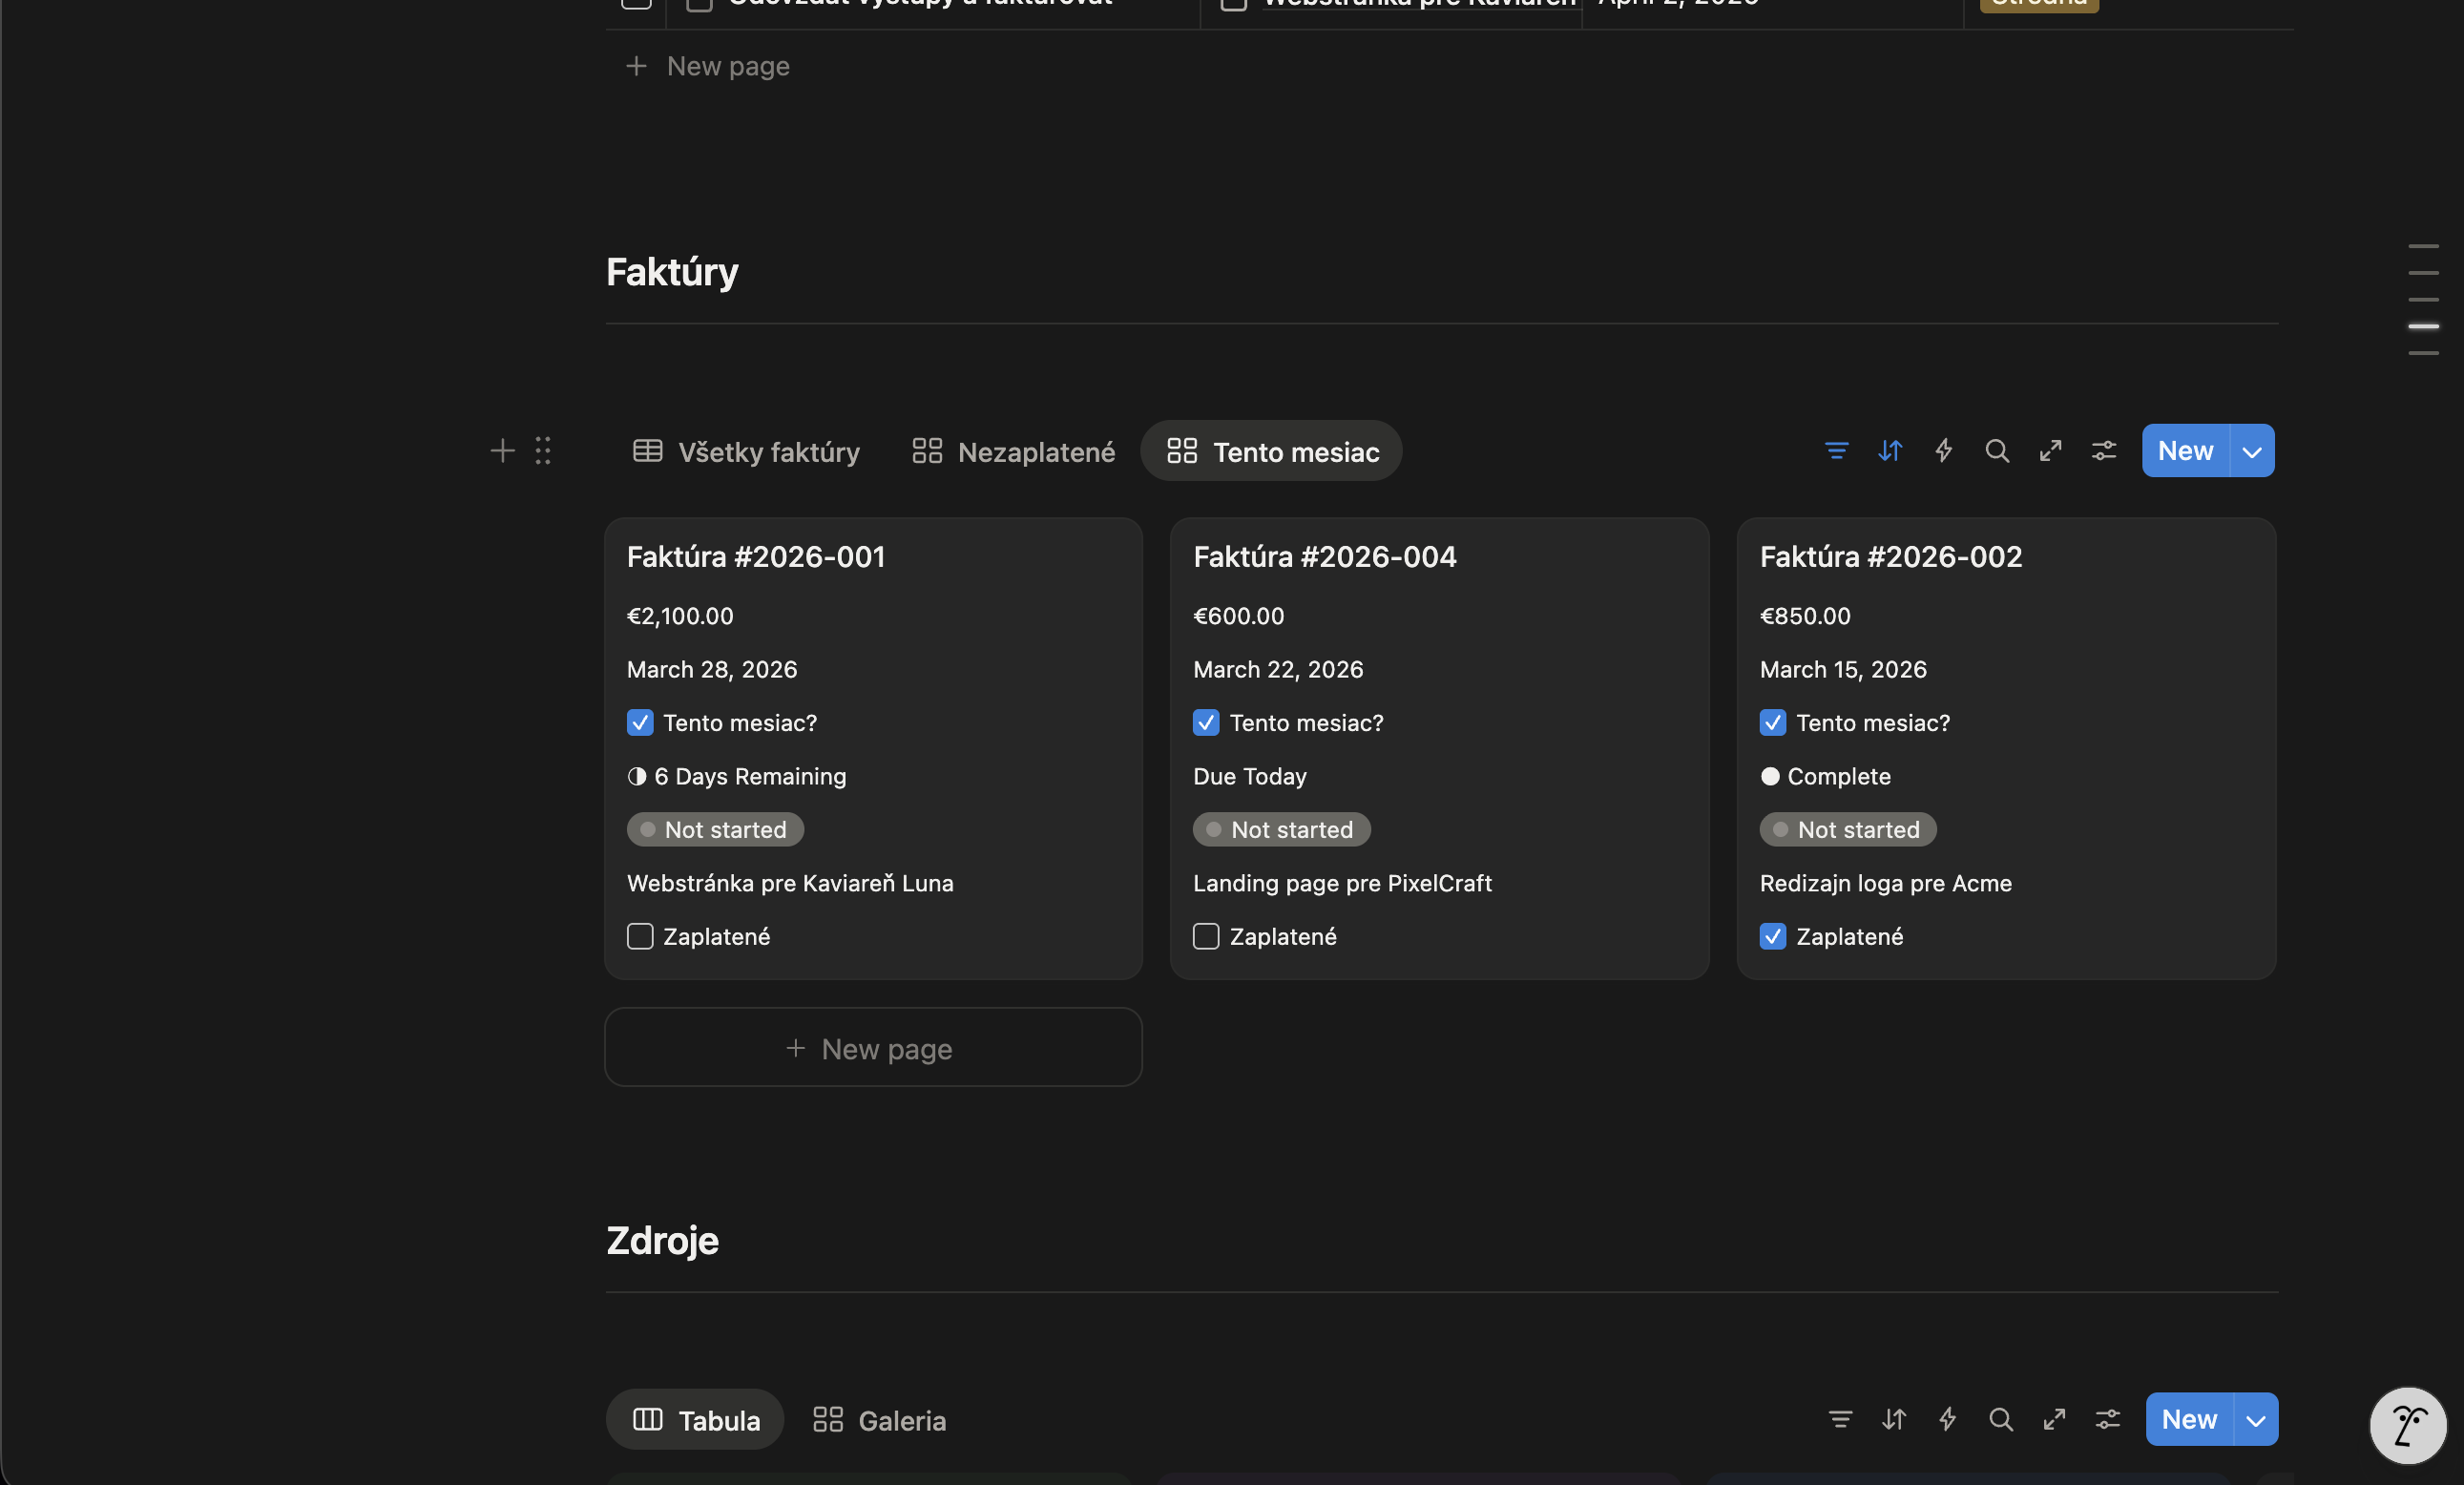Open the Notion AI assistant button

click(x=2407, y=1425)
